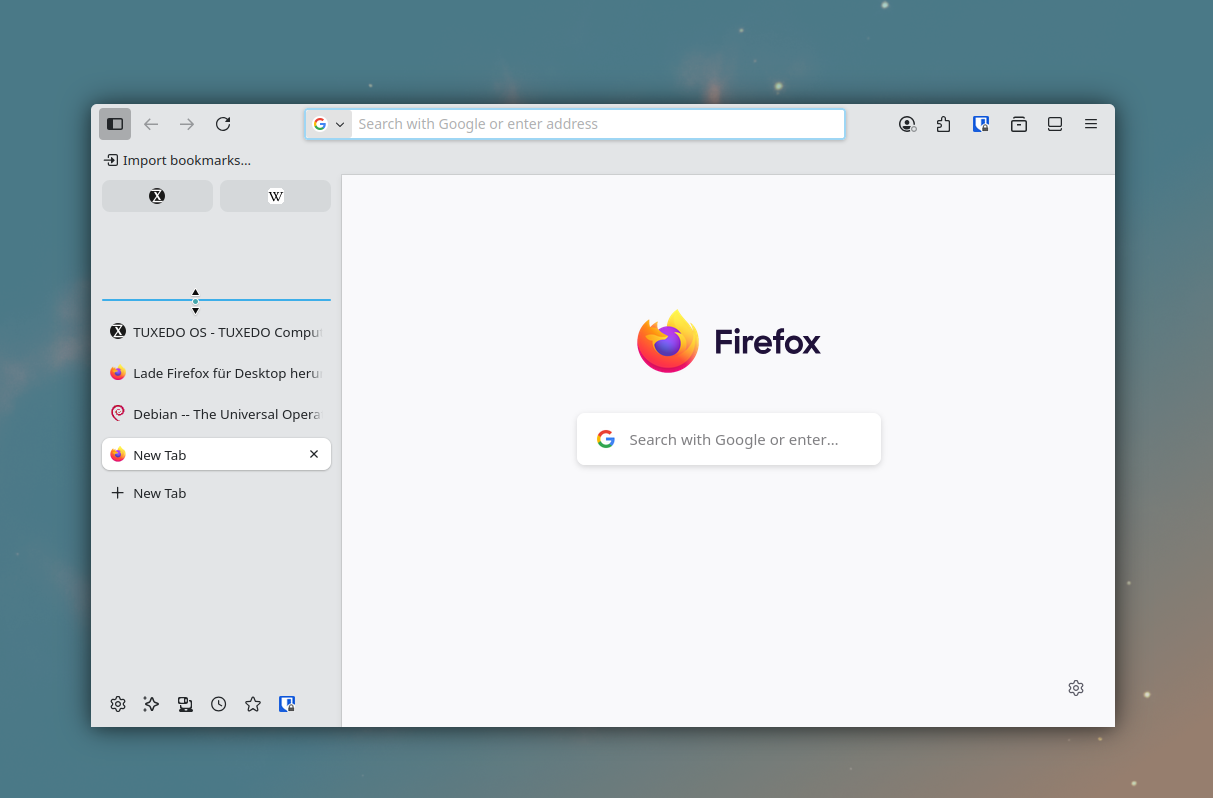Click Google logo in page search box
The image size is (1213, 798).
[606, 439]
